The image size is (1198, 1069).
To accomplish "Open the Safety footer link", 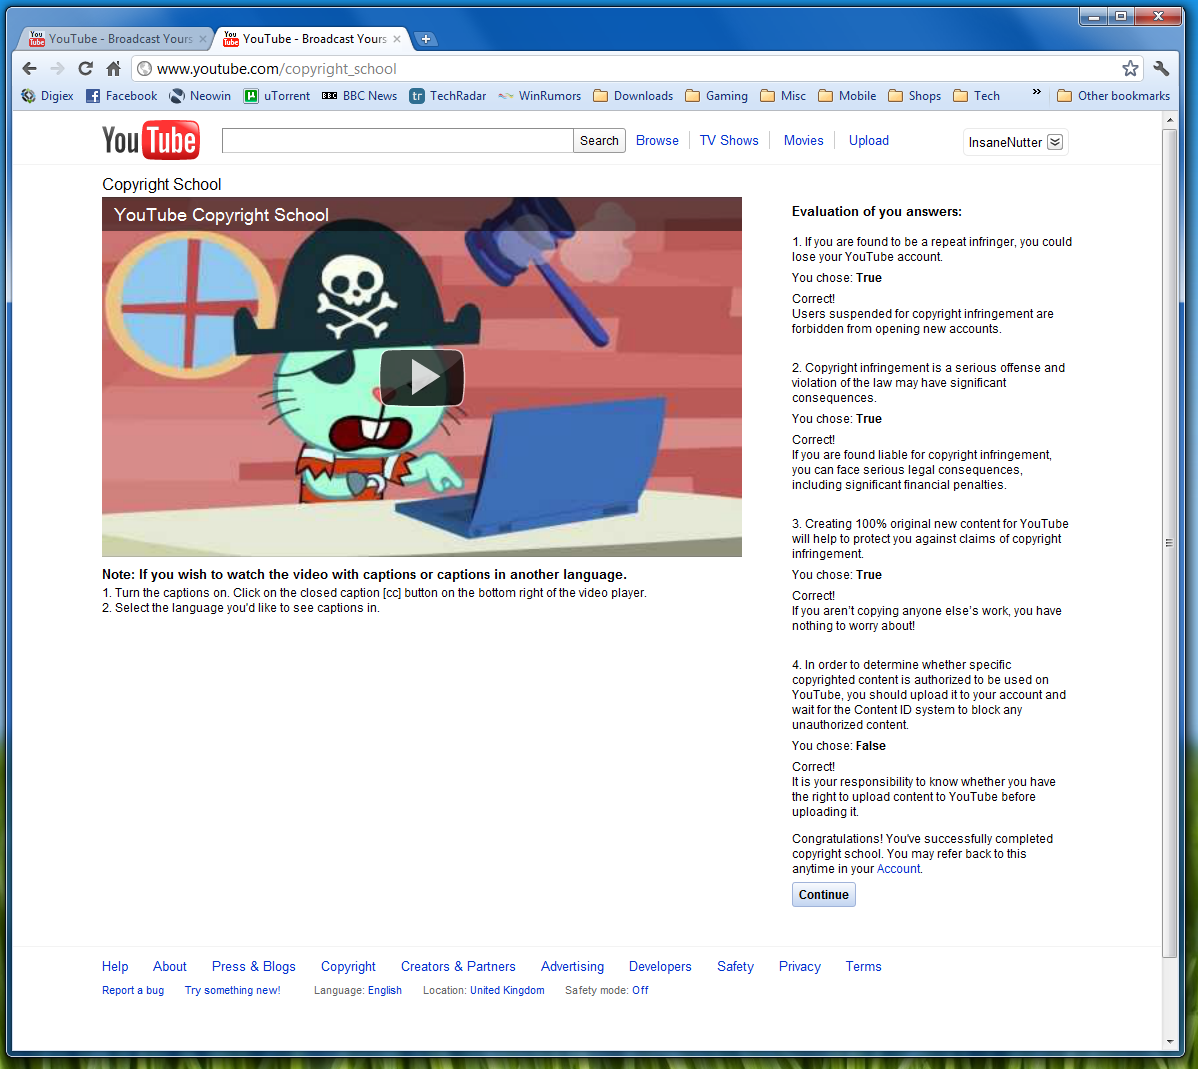I will tap(735, 967).
